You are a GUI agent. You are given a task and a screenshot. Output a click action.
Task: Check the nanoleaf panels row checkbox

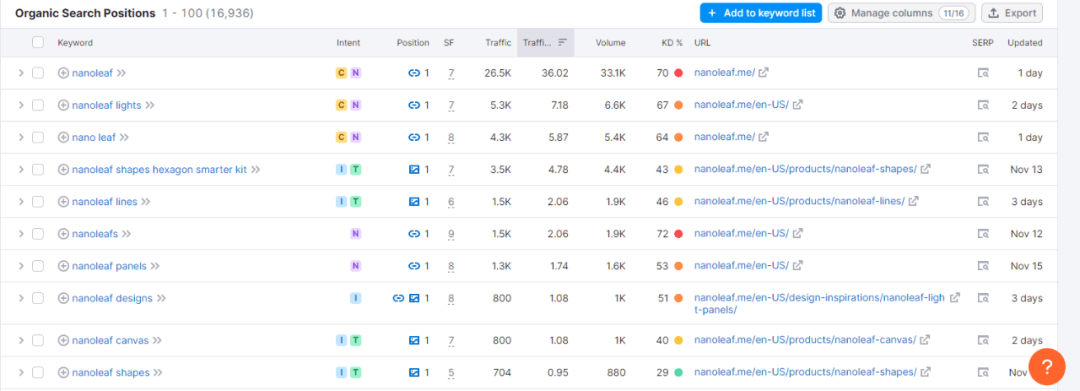pos(38,266)
